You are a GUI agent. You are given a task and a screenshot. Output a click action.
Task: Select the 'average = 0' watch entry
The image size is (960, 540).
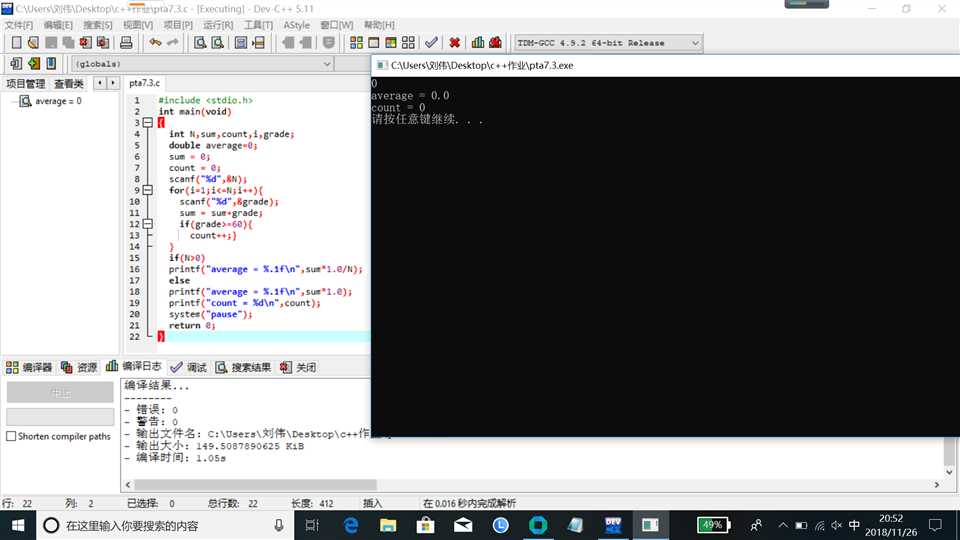click(58, 101)
